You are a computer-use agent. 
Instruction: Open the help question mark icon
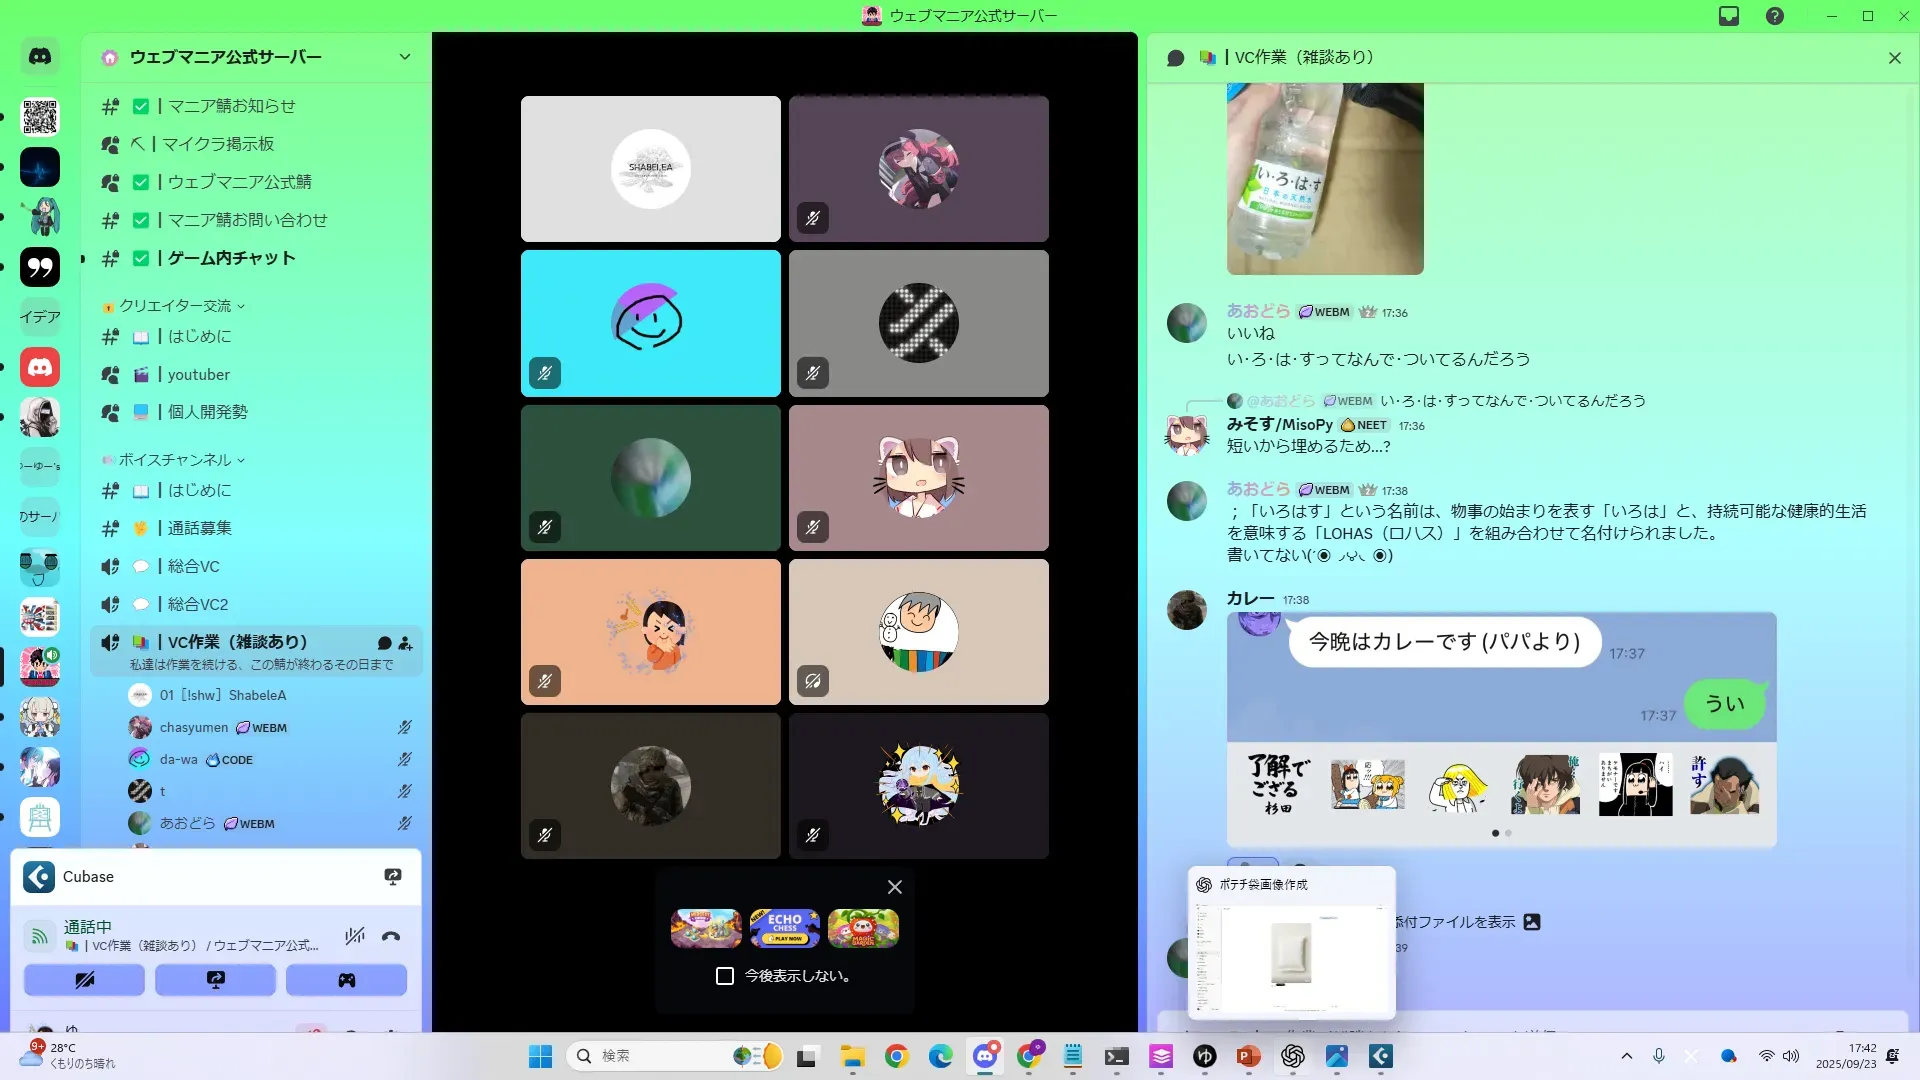pos(1775,16)
